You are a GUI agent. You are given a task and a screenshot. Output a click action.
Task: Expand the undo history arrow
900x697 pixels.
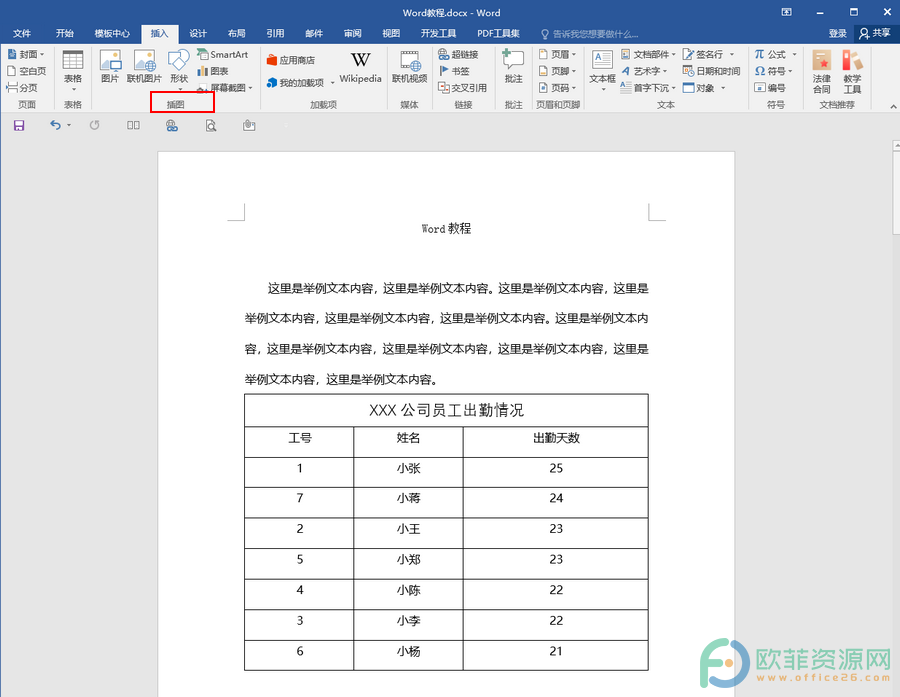tap(69, 125)
